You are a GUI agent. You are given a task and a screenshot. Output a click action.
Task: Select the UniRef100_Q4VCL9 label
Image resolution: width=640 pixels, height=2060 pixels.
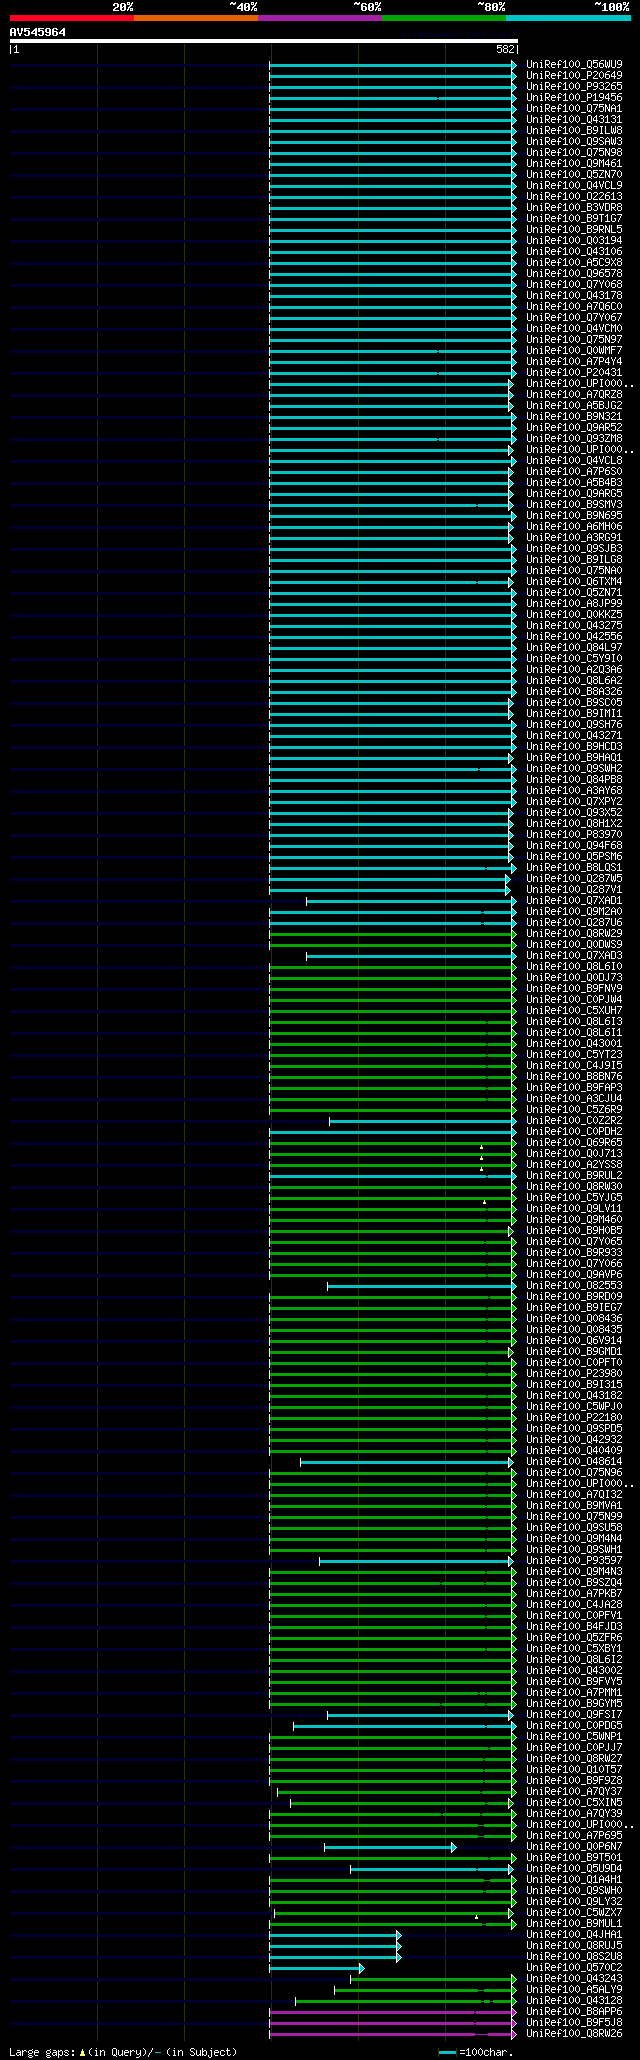(574, 185)
